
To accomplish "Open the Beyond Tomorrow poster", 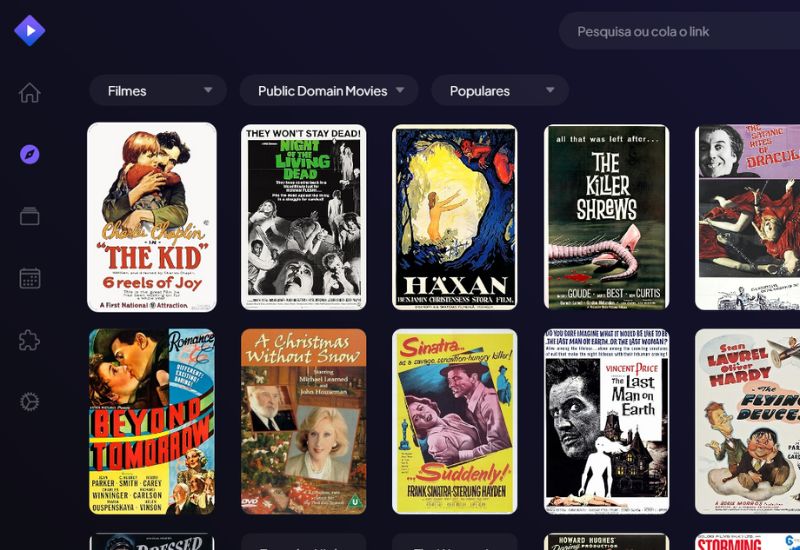I will [x=152, y=421].
